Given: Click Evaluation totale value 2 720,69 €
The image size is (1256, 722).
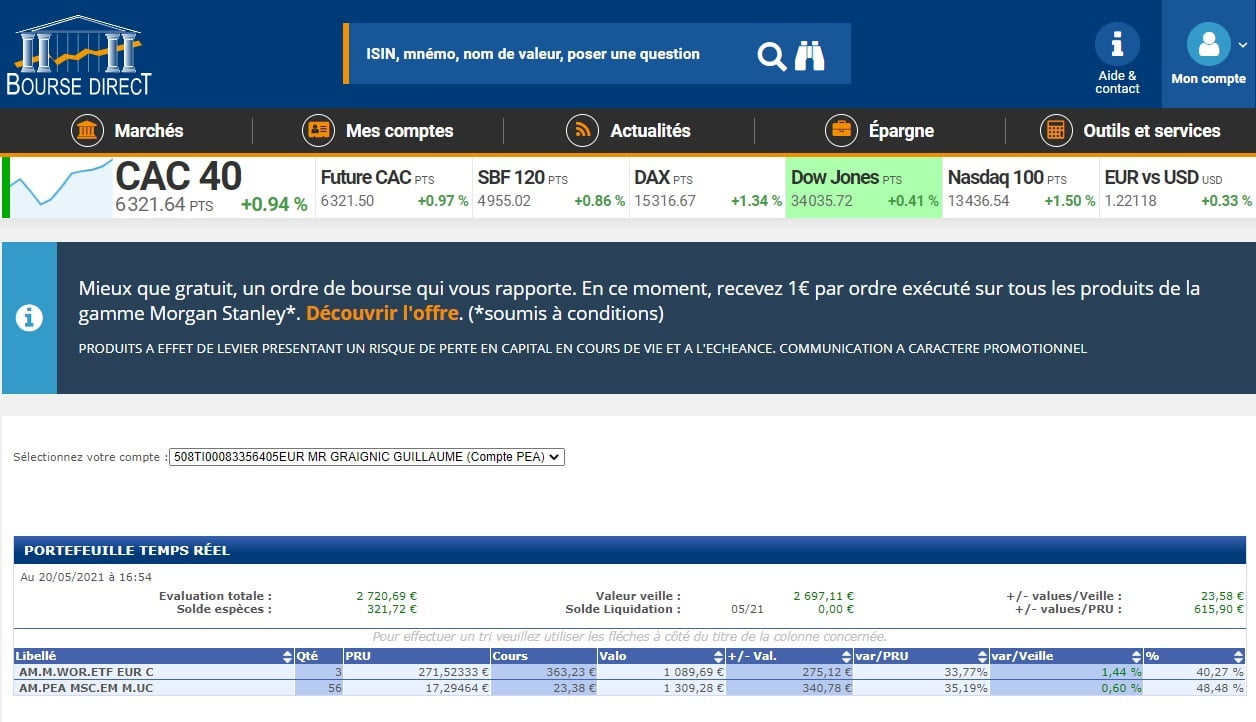Looking at the screenshot, I should coord(386,596).
